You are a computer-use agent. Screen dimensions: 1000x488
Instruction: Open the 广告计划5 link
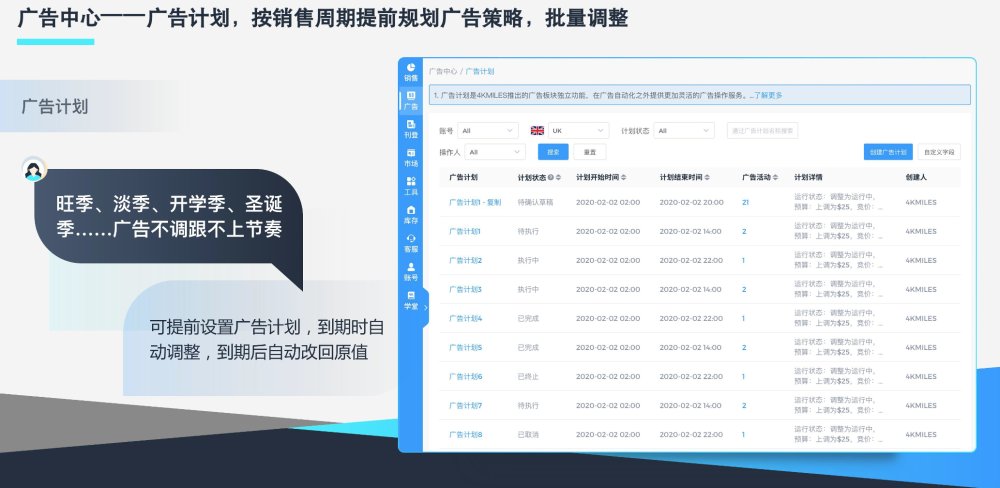pyautogui.click(x=466, y=348)
